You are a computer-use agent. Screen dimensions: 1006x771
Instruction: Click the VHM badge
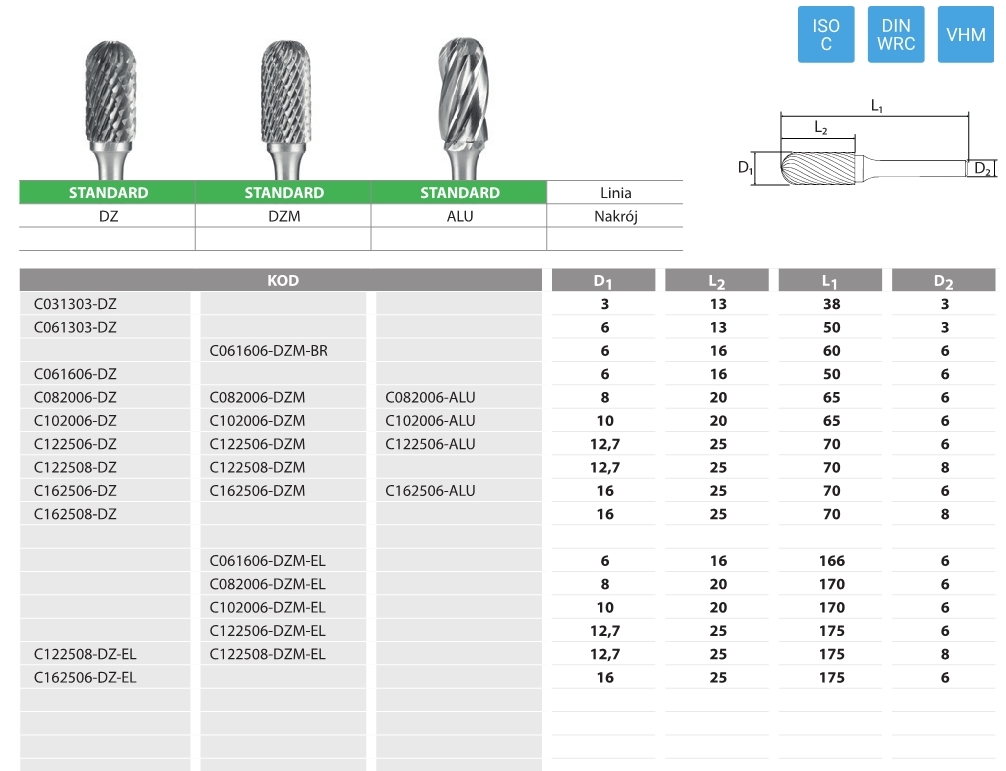[x=966, y=35]
